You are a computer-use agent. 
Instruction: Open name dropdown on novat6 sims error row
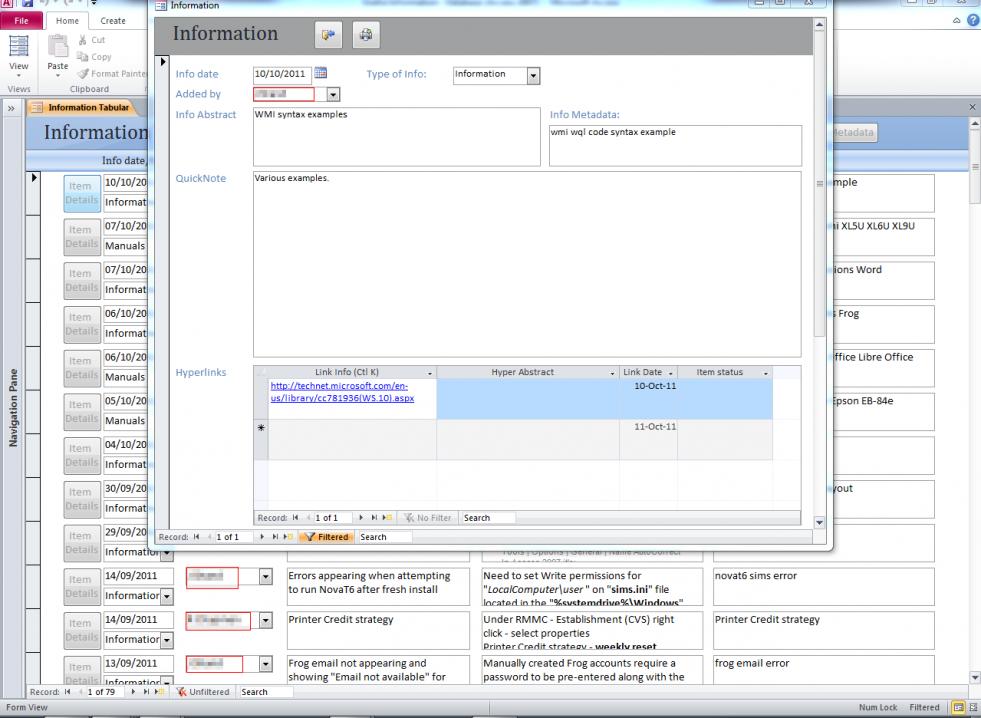click(265, 576)
